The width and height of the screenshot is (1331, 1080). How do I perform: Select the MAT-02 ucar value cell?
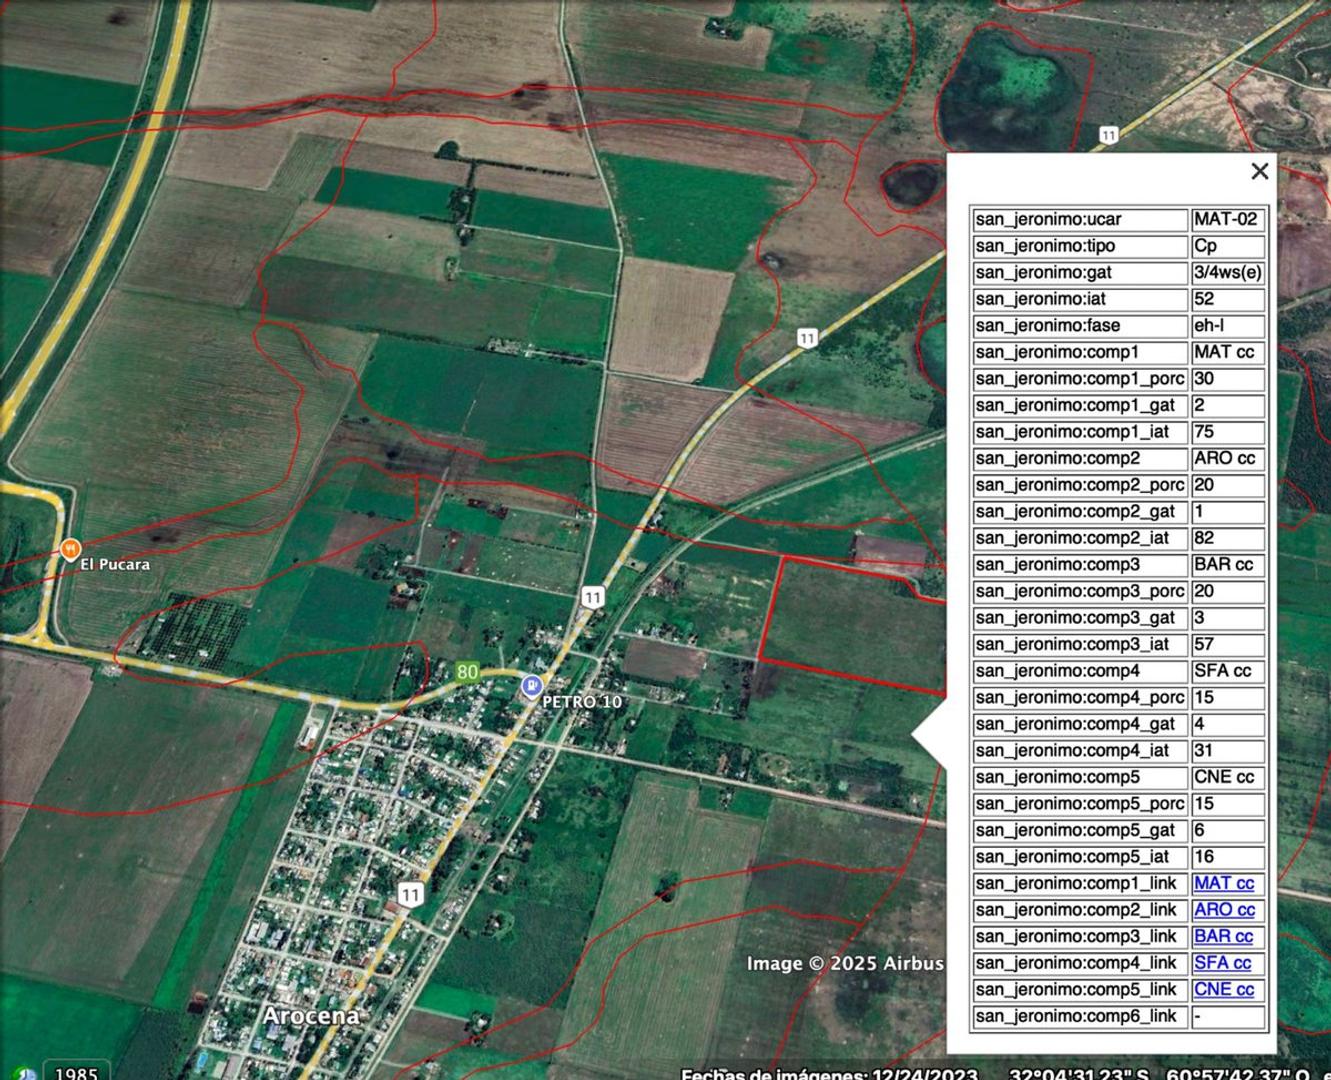pos(1227,220)
